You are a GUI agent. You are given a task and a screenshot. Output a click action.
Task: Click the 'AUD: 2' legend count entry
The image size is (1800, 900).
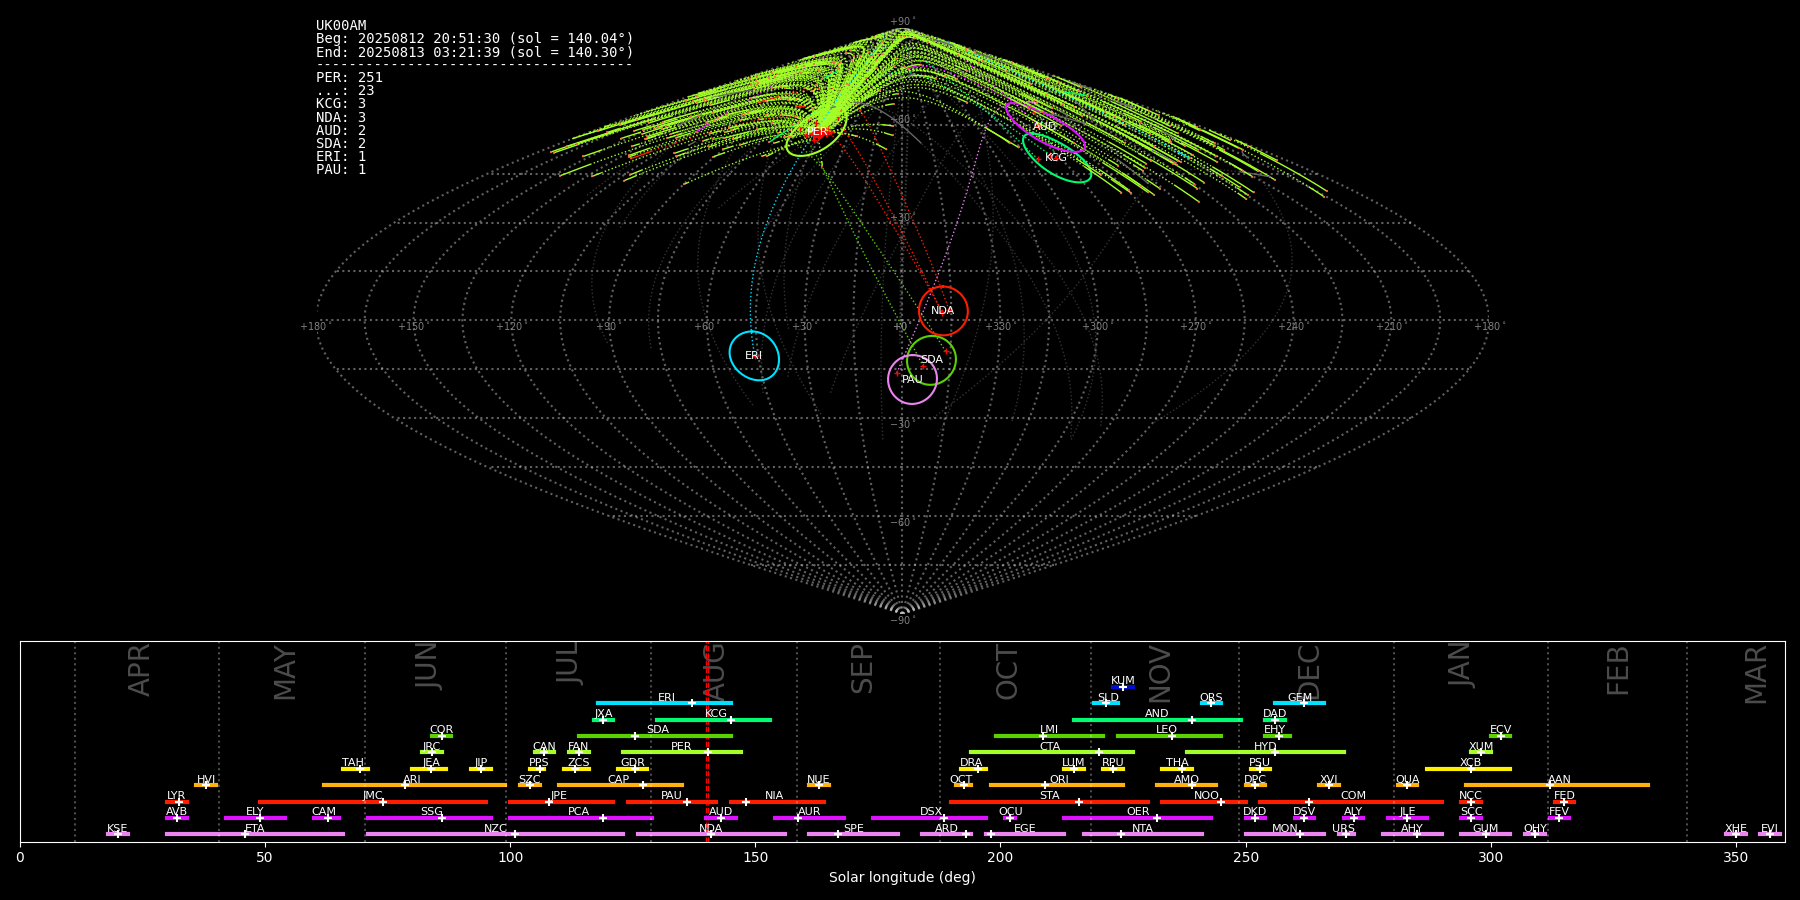(341, 131)
